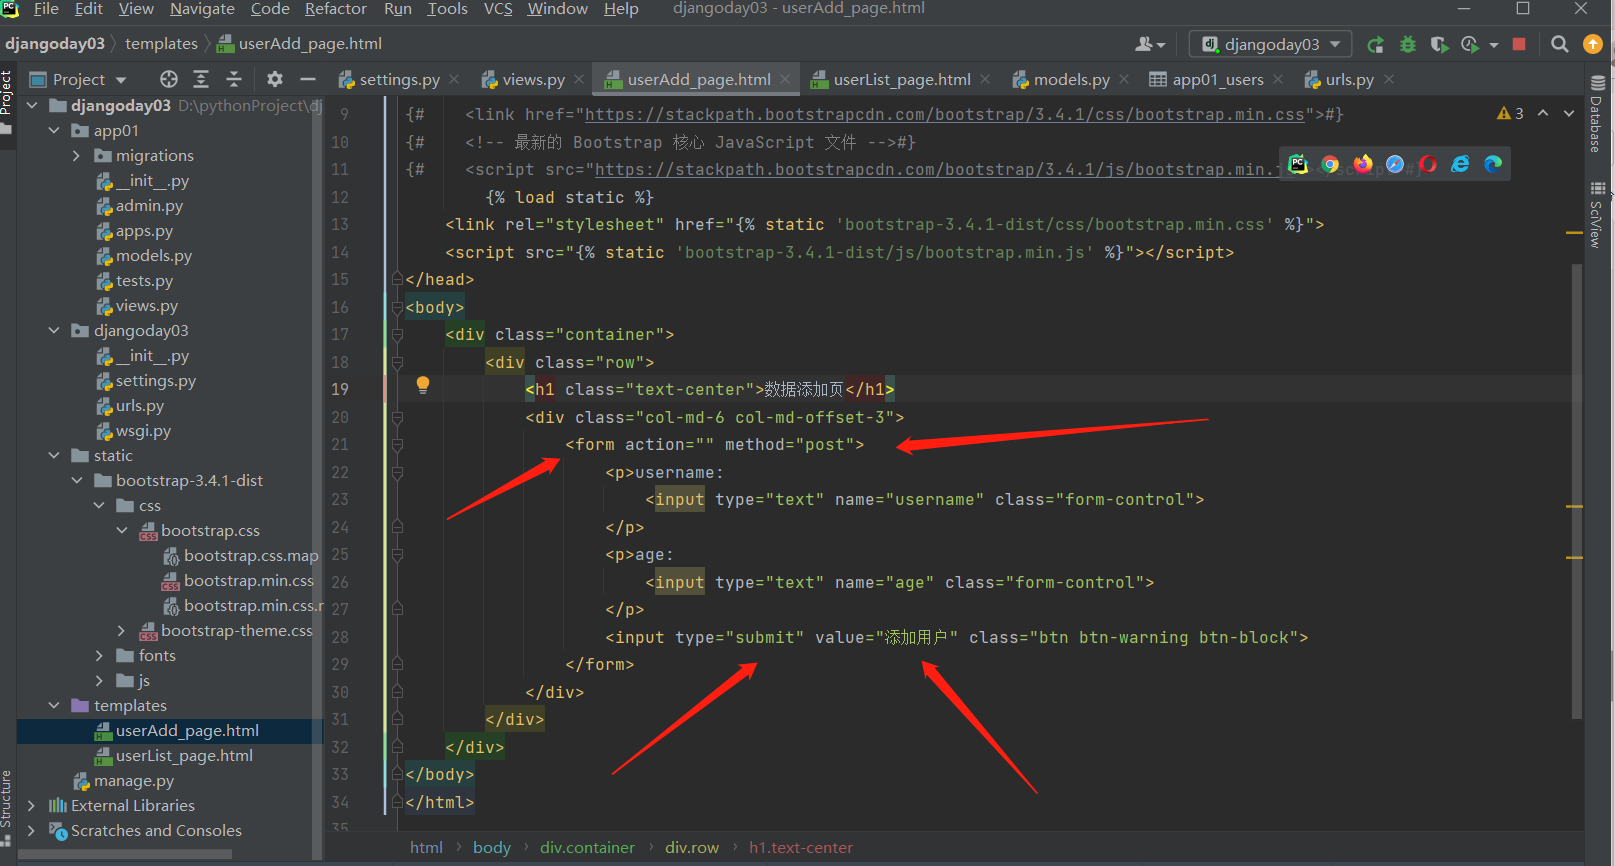Open page in Chrome browser
Viewport: 1615px width, 866px height.
pyautogui.click(x=1330, y=164)
